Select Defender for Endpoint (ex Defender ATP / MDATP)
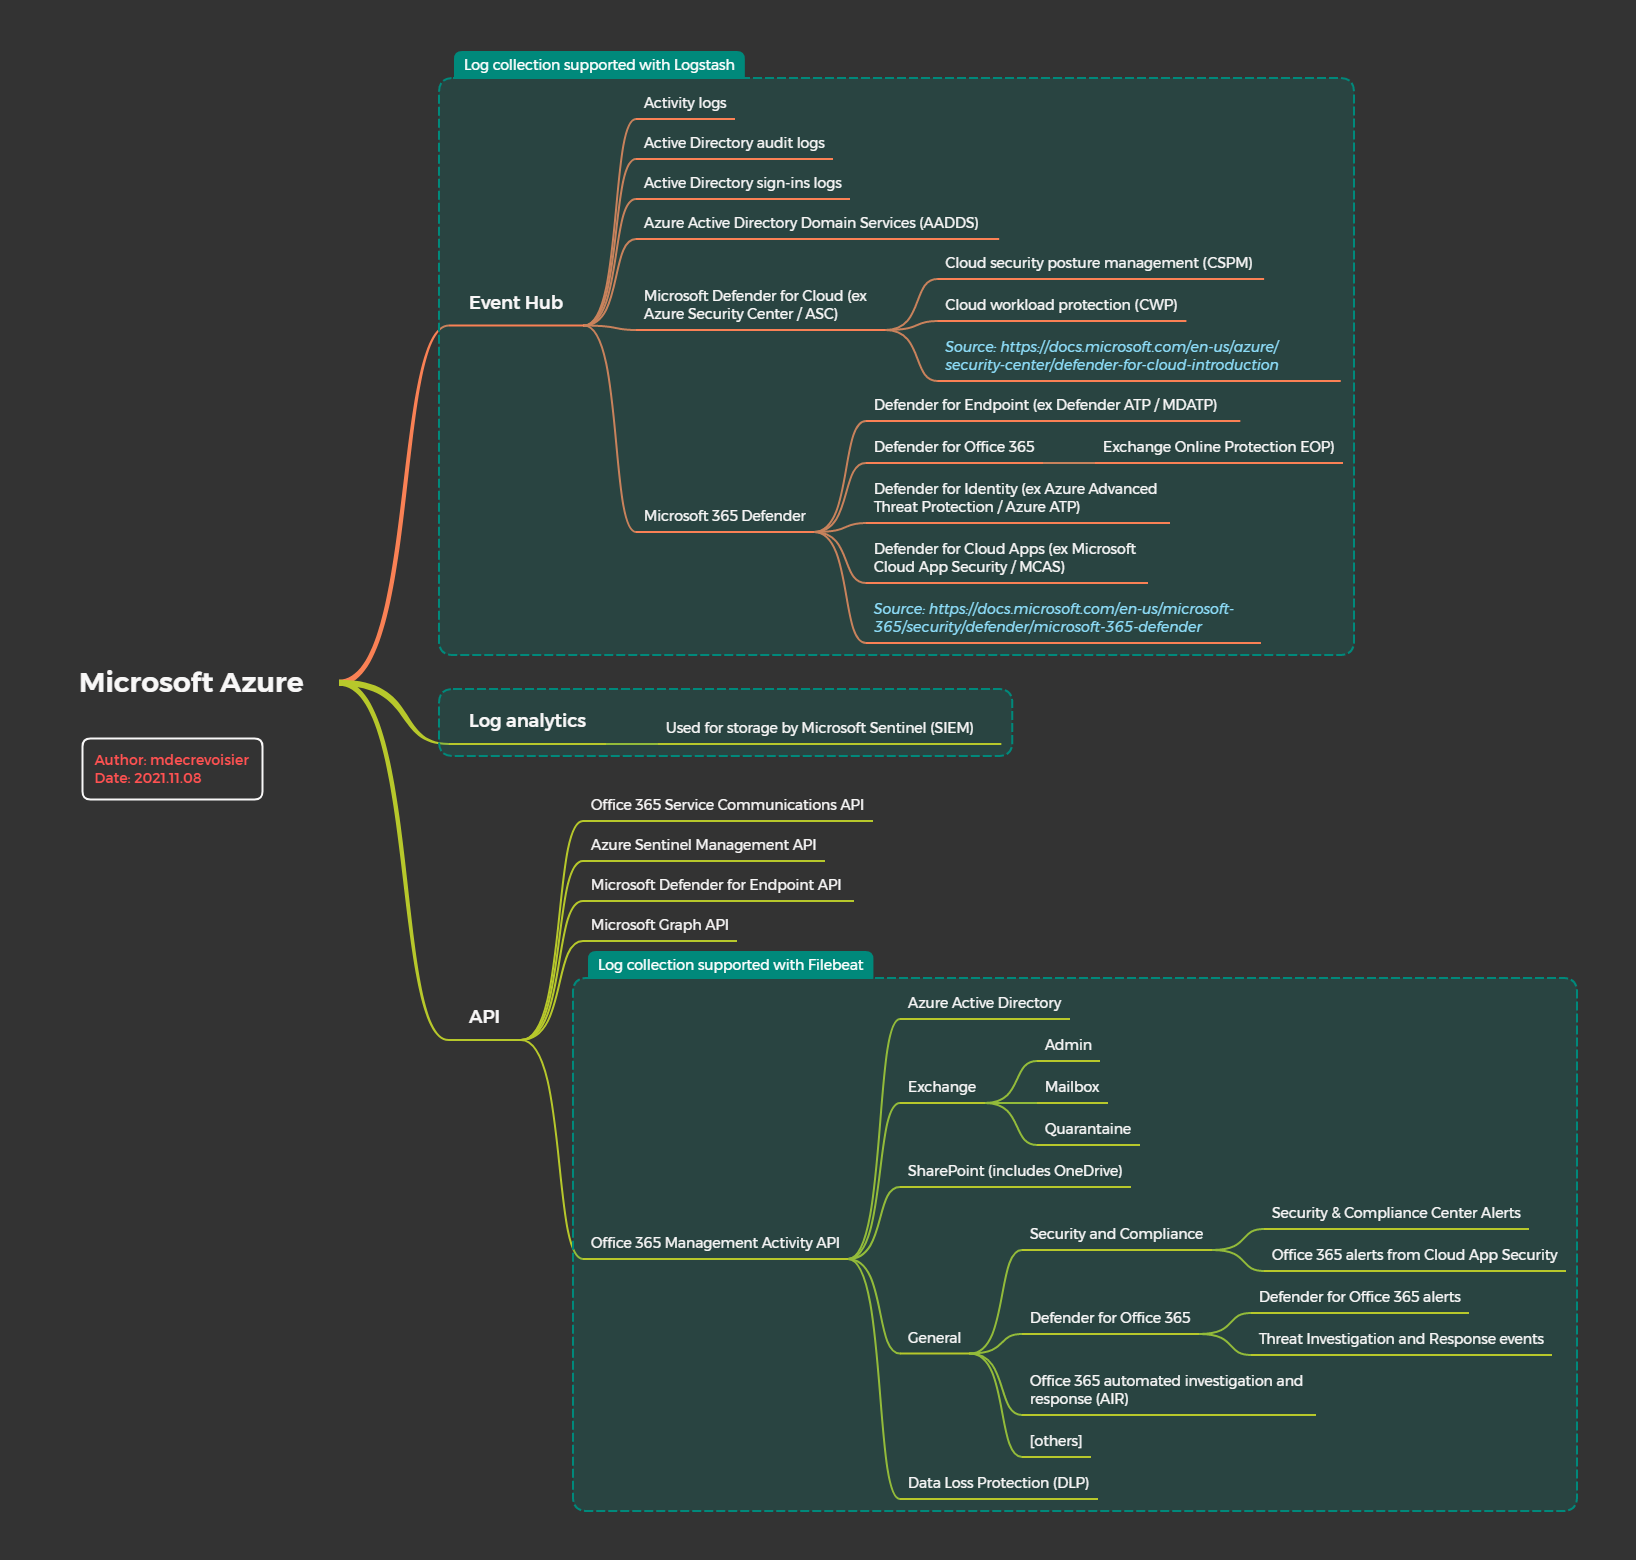Viewport: 1636px width, 1560px height. 1045,405
